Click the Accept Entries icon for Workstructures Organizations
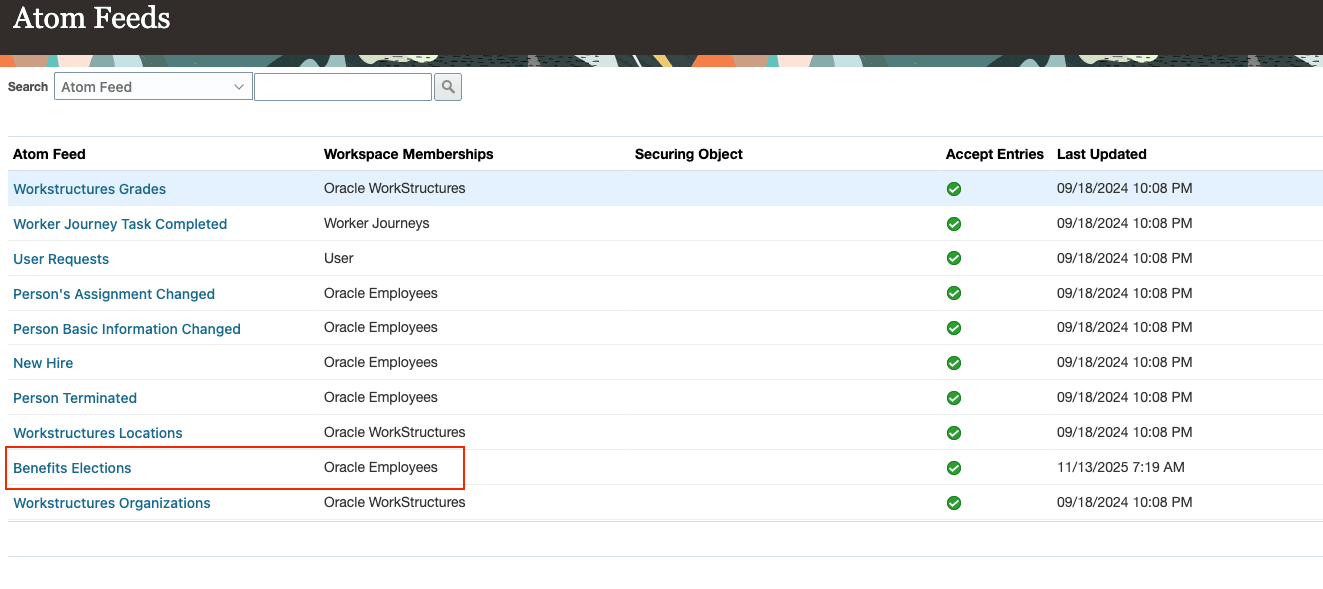Viewport: 1323px width, 589px height. point(953,502)
